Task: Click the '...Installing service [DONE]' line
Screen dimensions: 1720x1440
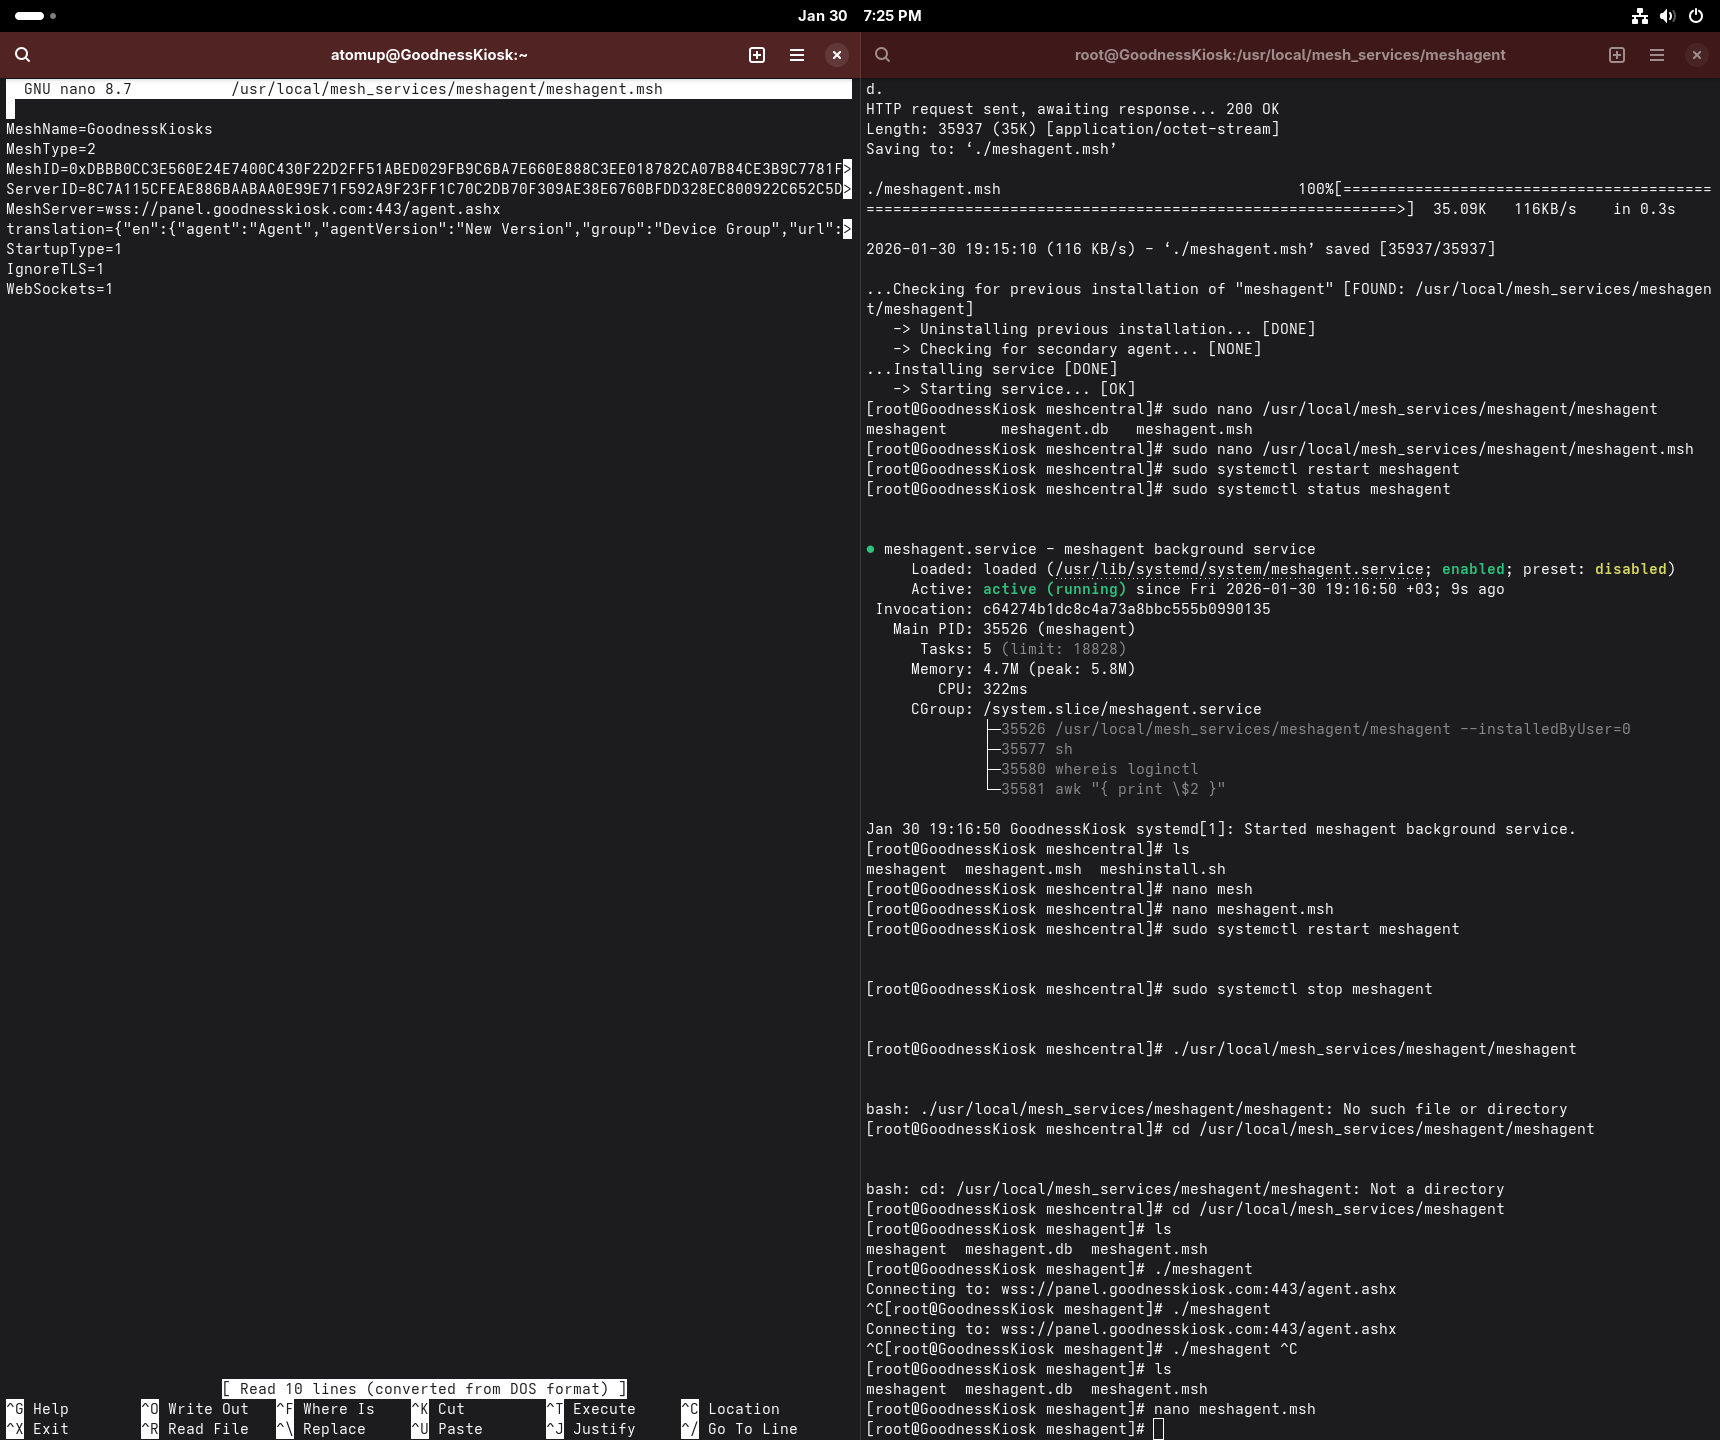Action: [x=992, y=369]
